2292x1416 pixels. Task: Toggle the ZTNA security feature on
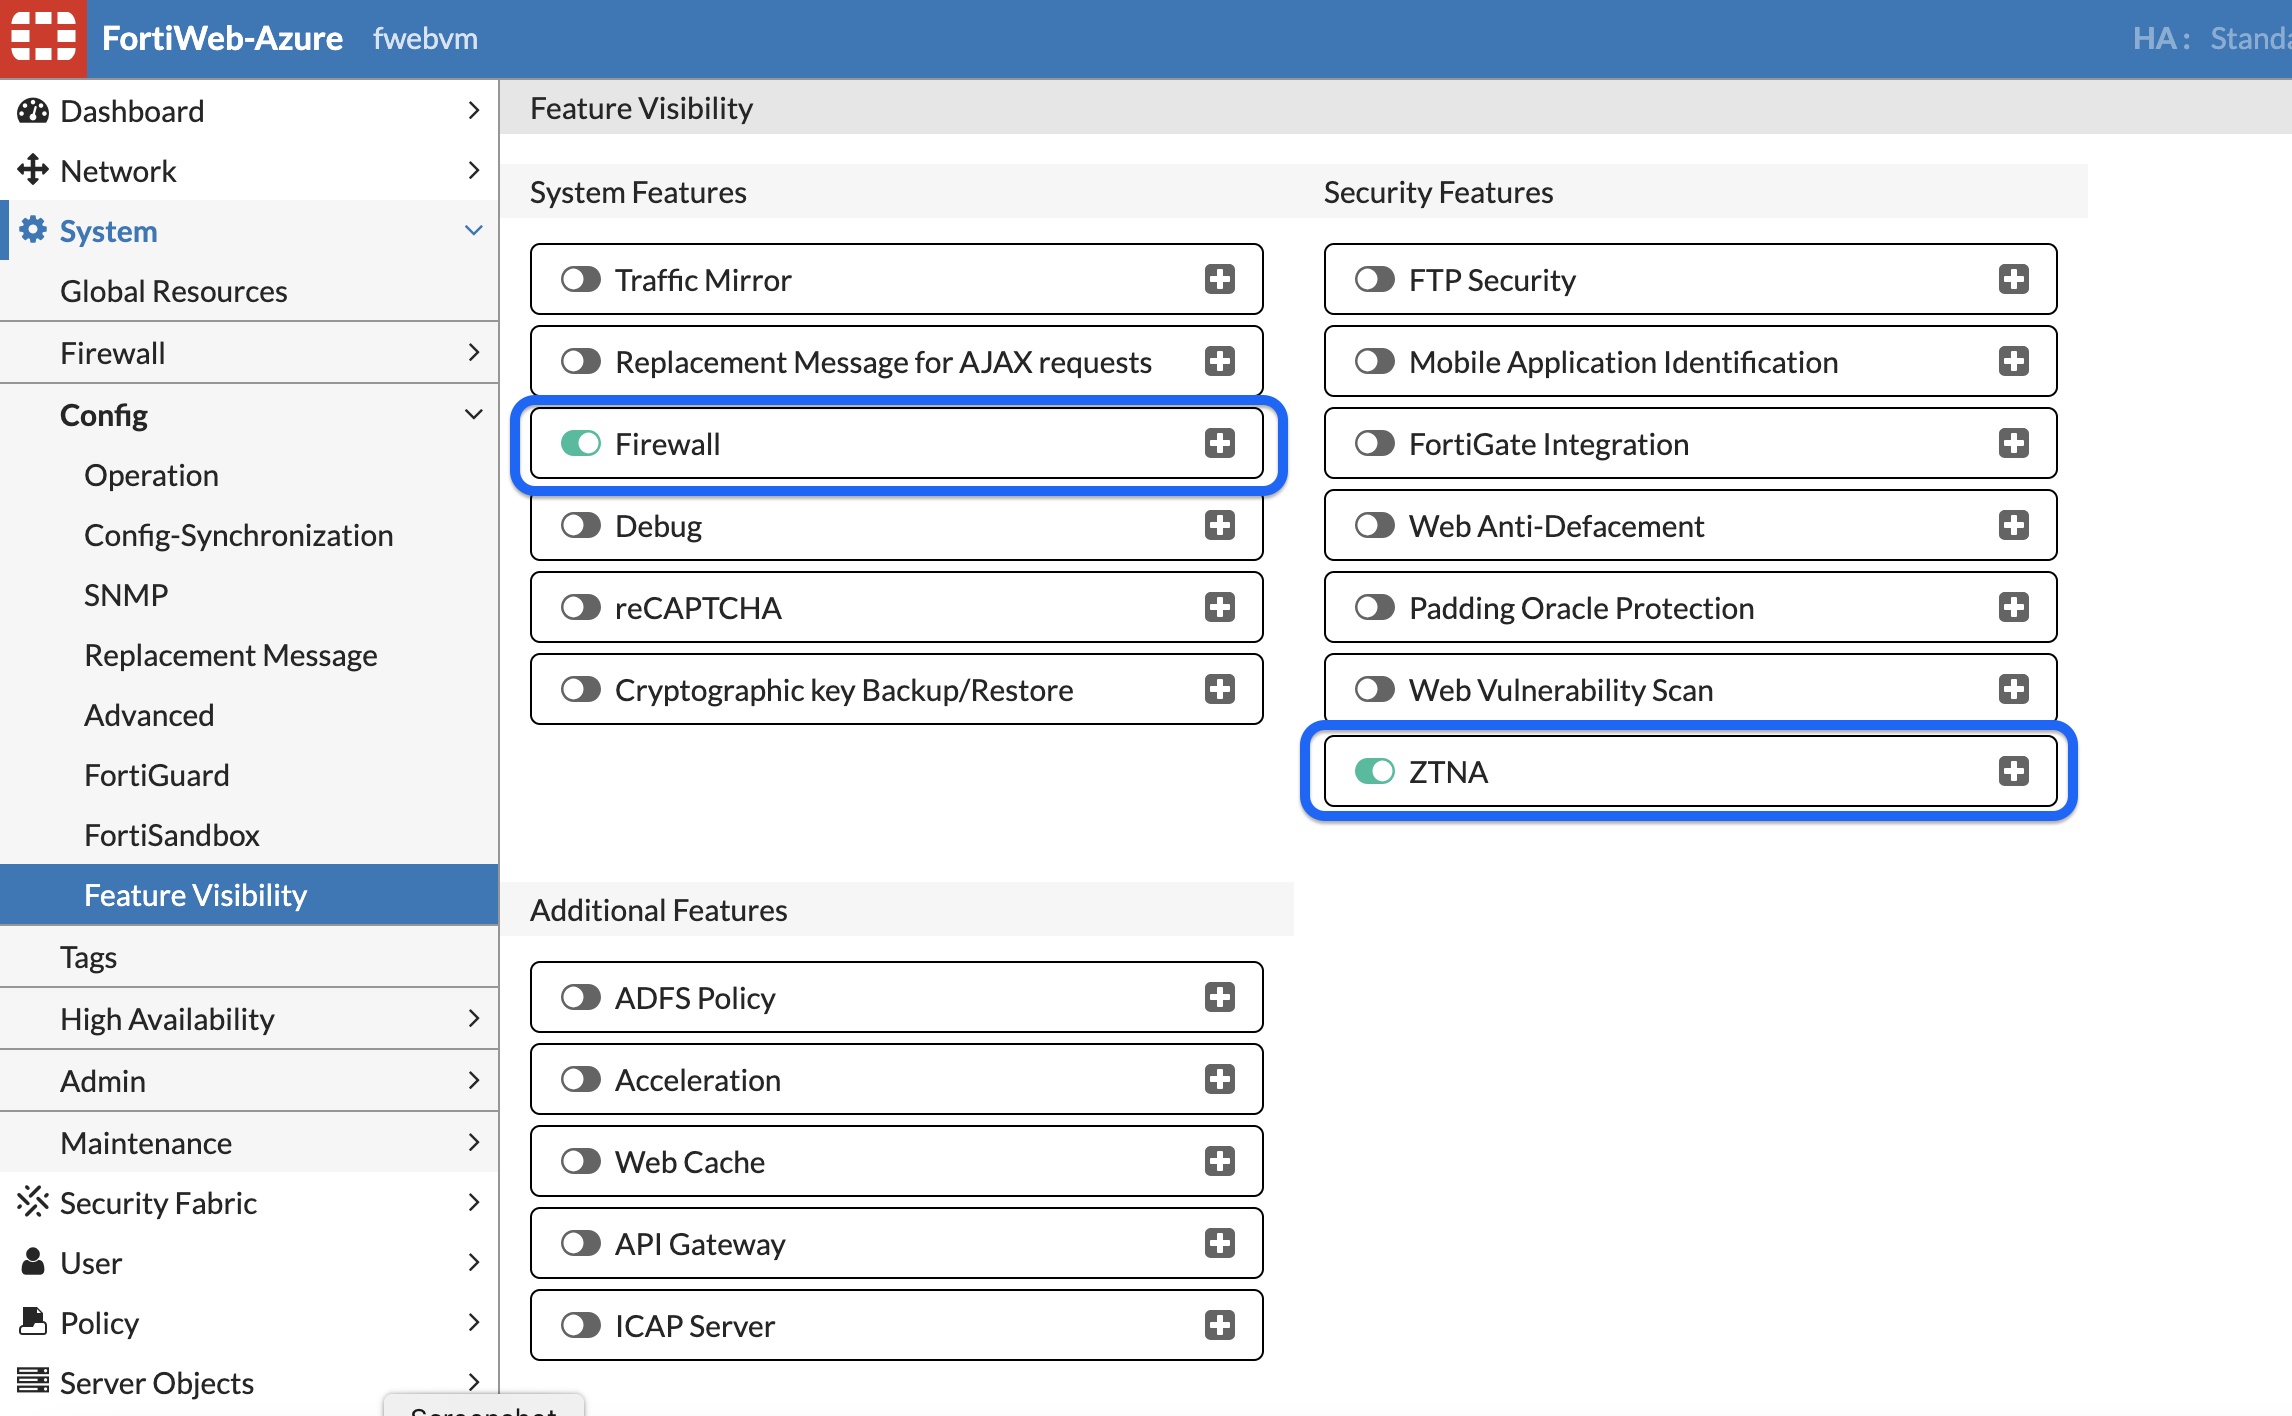pyautogui.click(x=1375, y=771)
